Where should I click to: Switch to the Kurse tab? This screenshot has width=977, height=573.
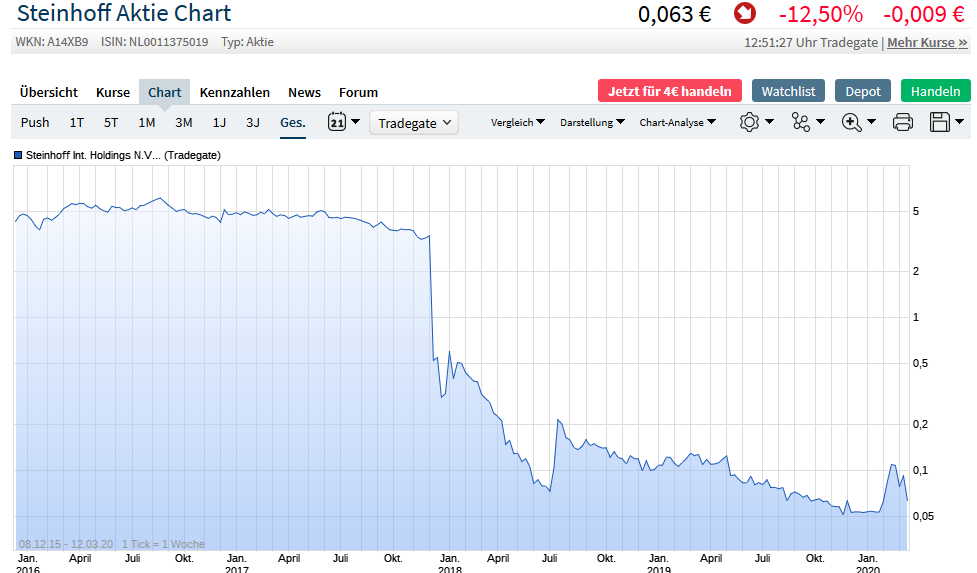pyautogui.click(x=113, y=92)
